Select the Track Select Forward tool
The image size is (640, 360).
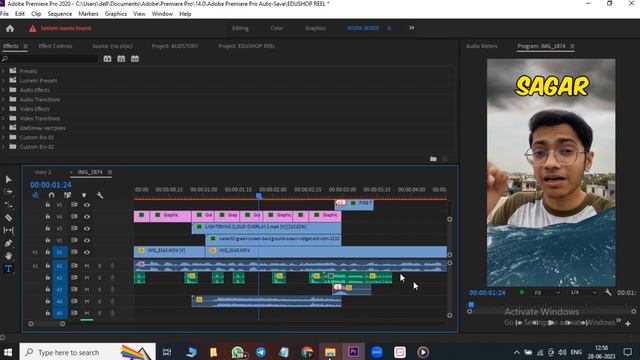pyautogui.click(x=9, y=192)
